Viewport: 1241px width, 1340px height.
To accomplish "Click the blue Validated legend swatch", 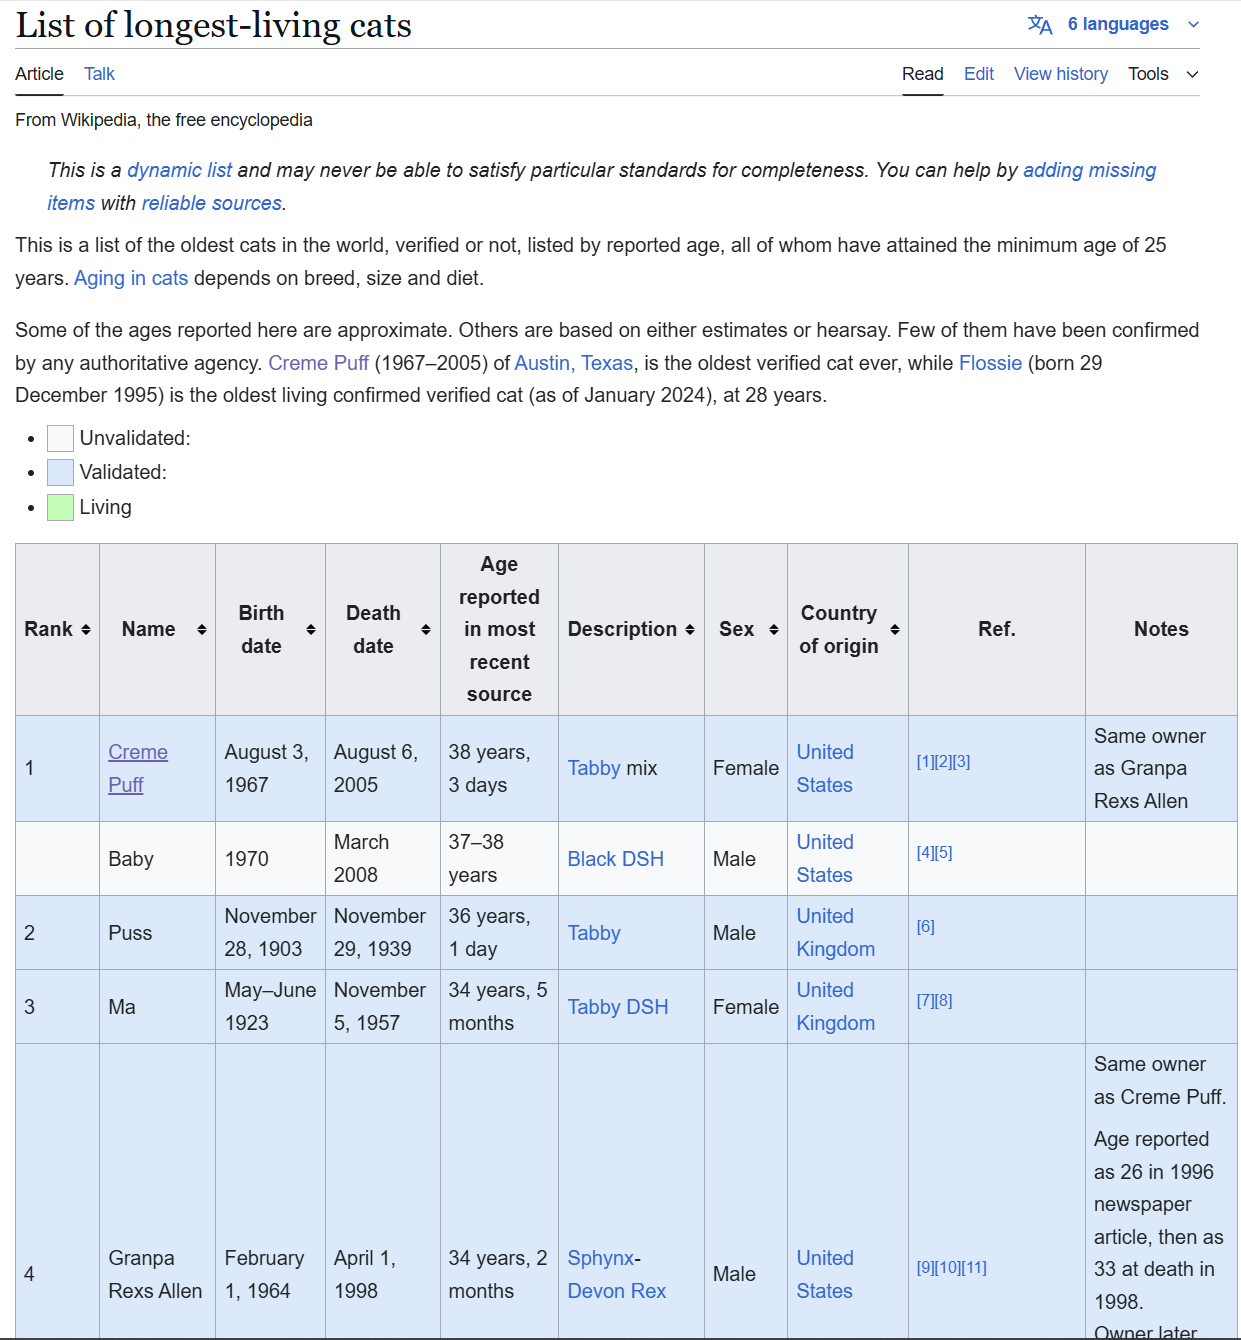I will coord(61,472).
